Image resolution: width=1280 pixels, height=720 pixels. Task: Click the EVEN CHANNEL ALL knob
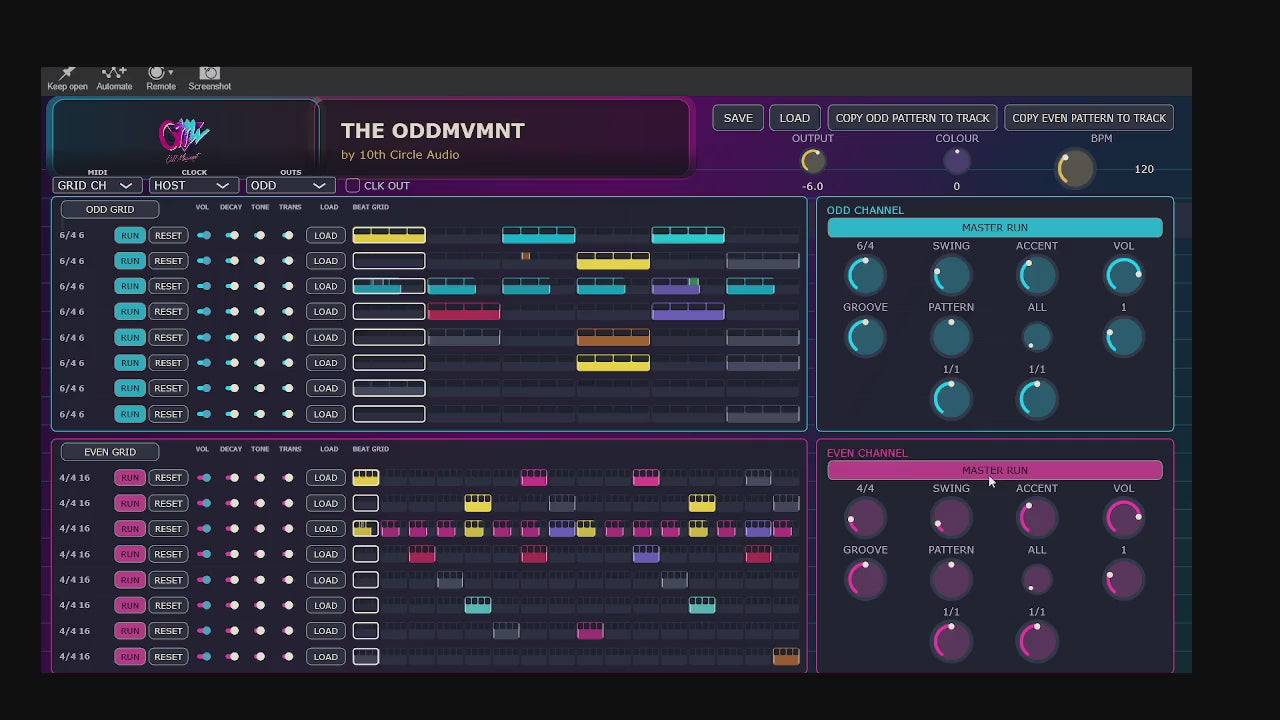1037,579
